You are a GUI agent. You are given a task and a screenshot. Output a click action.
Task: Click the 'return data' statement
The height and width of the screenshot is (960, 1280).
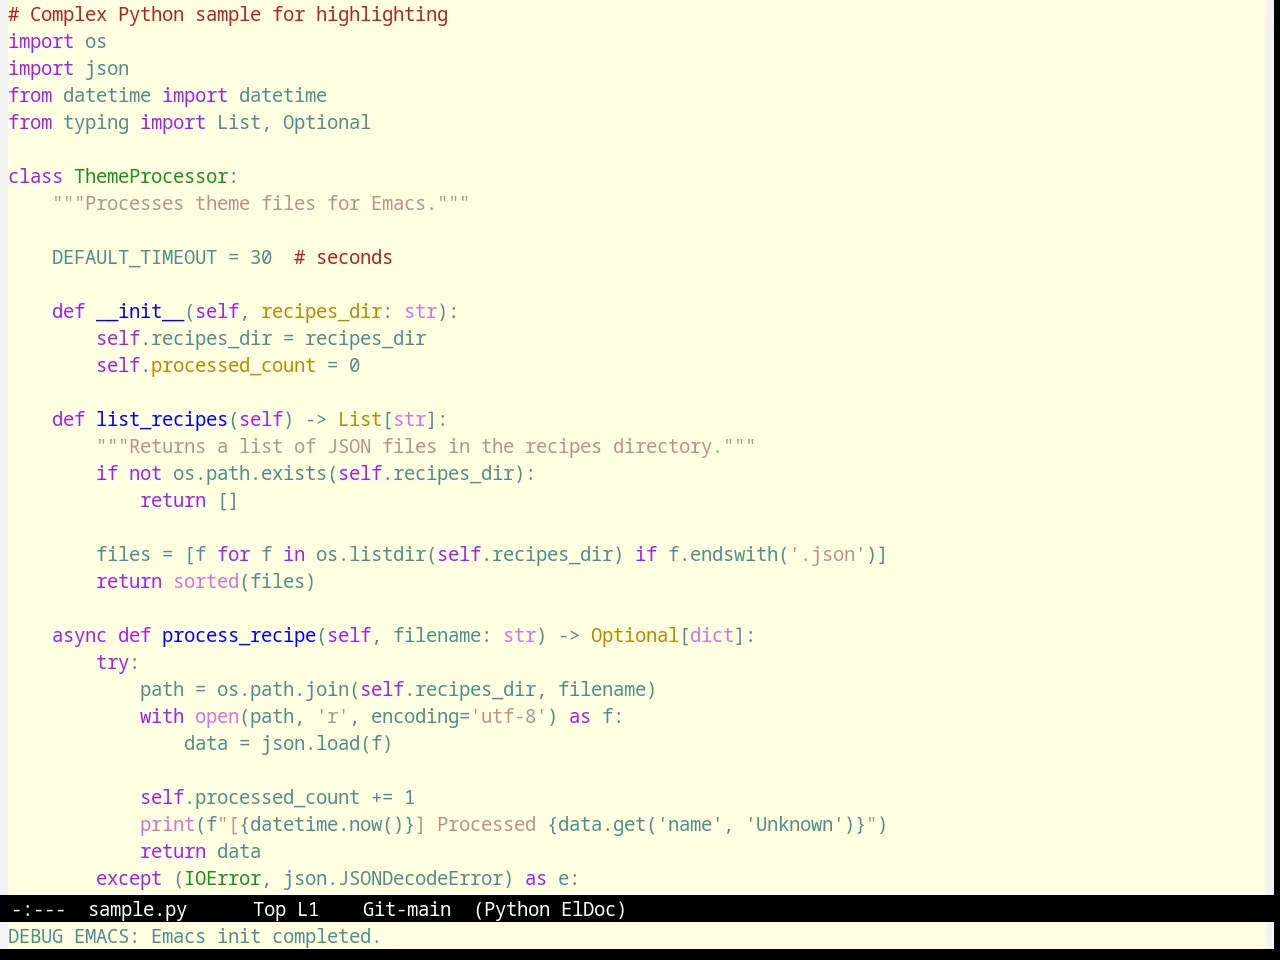pos(200,852)
